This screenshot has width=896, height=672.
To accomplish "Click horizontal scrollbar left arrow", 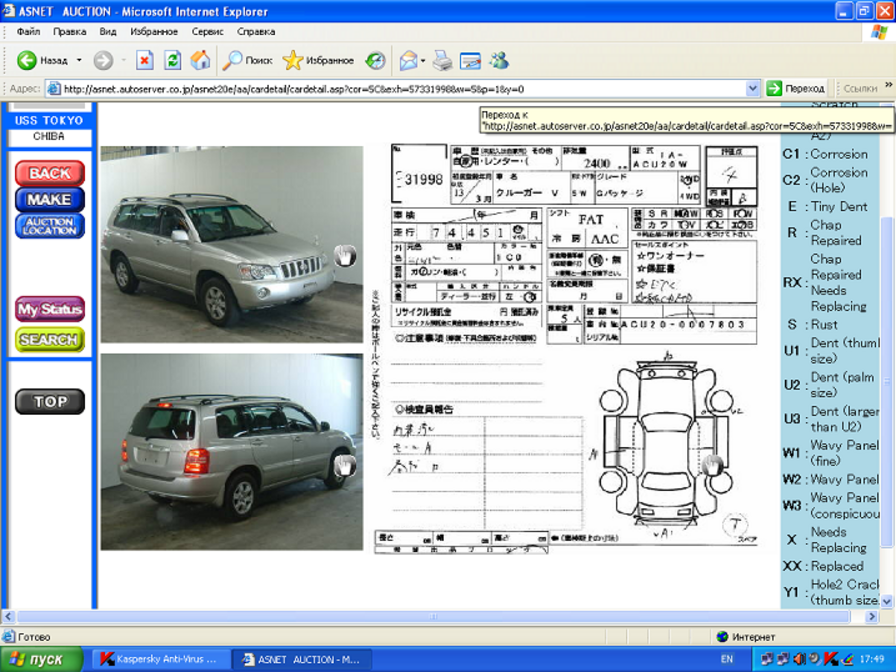I will 8,617.
